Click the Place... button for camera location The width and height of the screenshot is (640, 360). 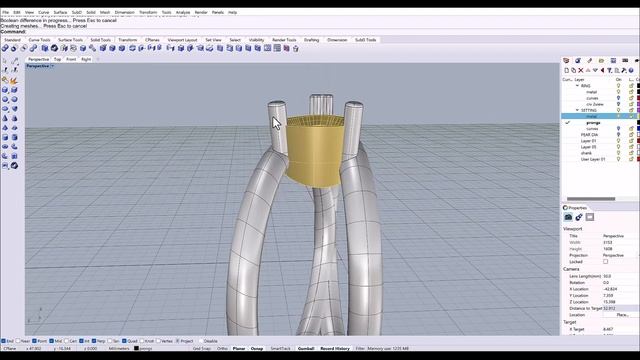pos(622,315)
